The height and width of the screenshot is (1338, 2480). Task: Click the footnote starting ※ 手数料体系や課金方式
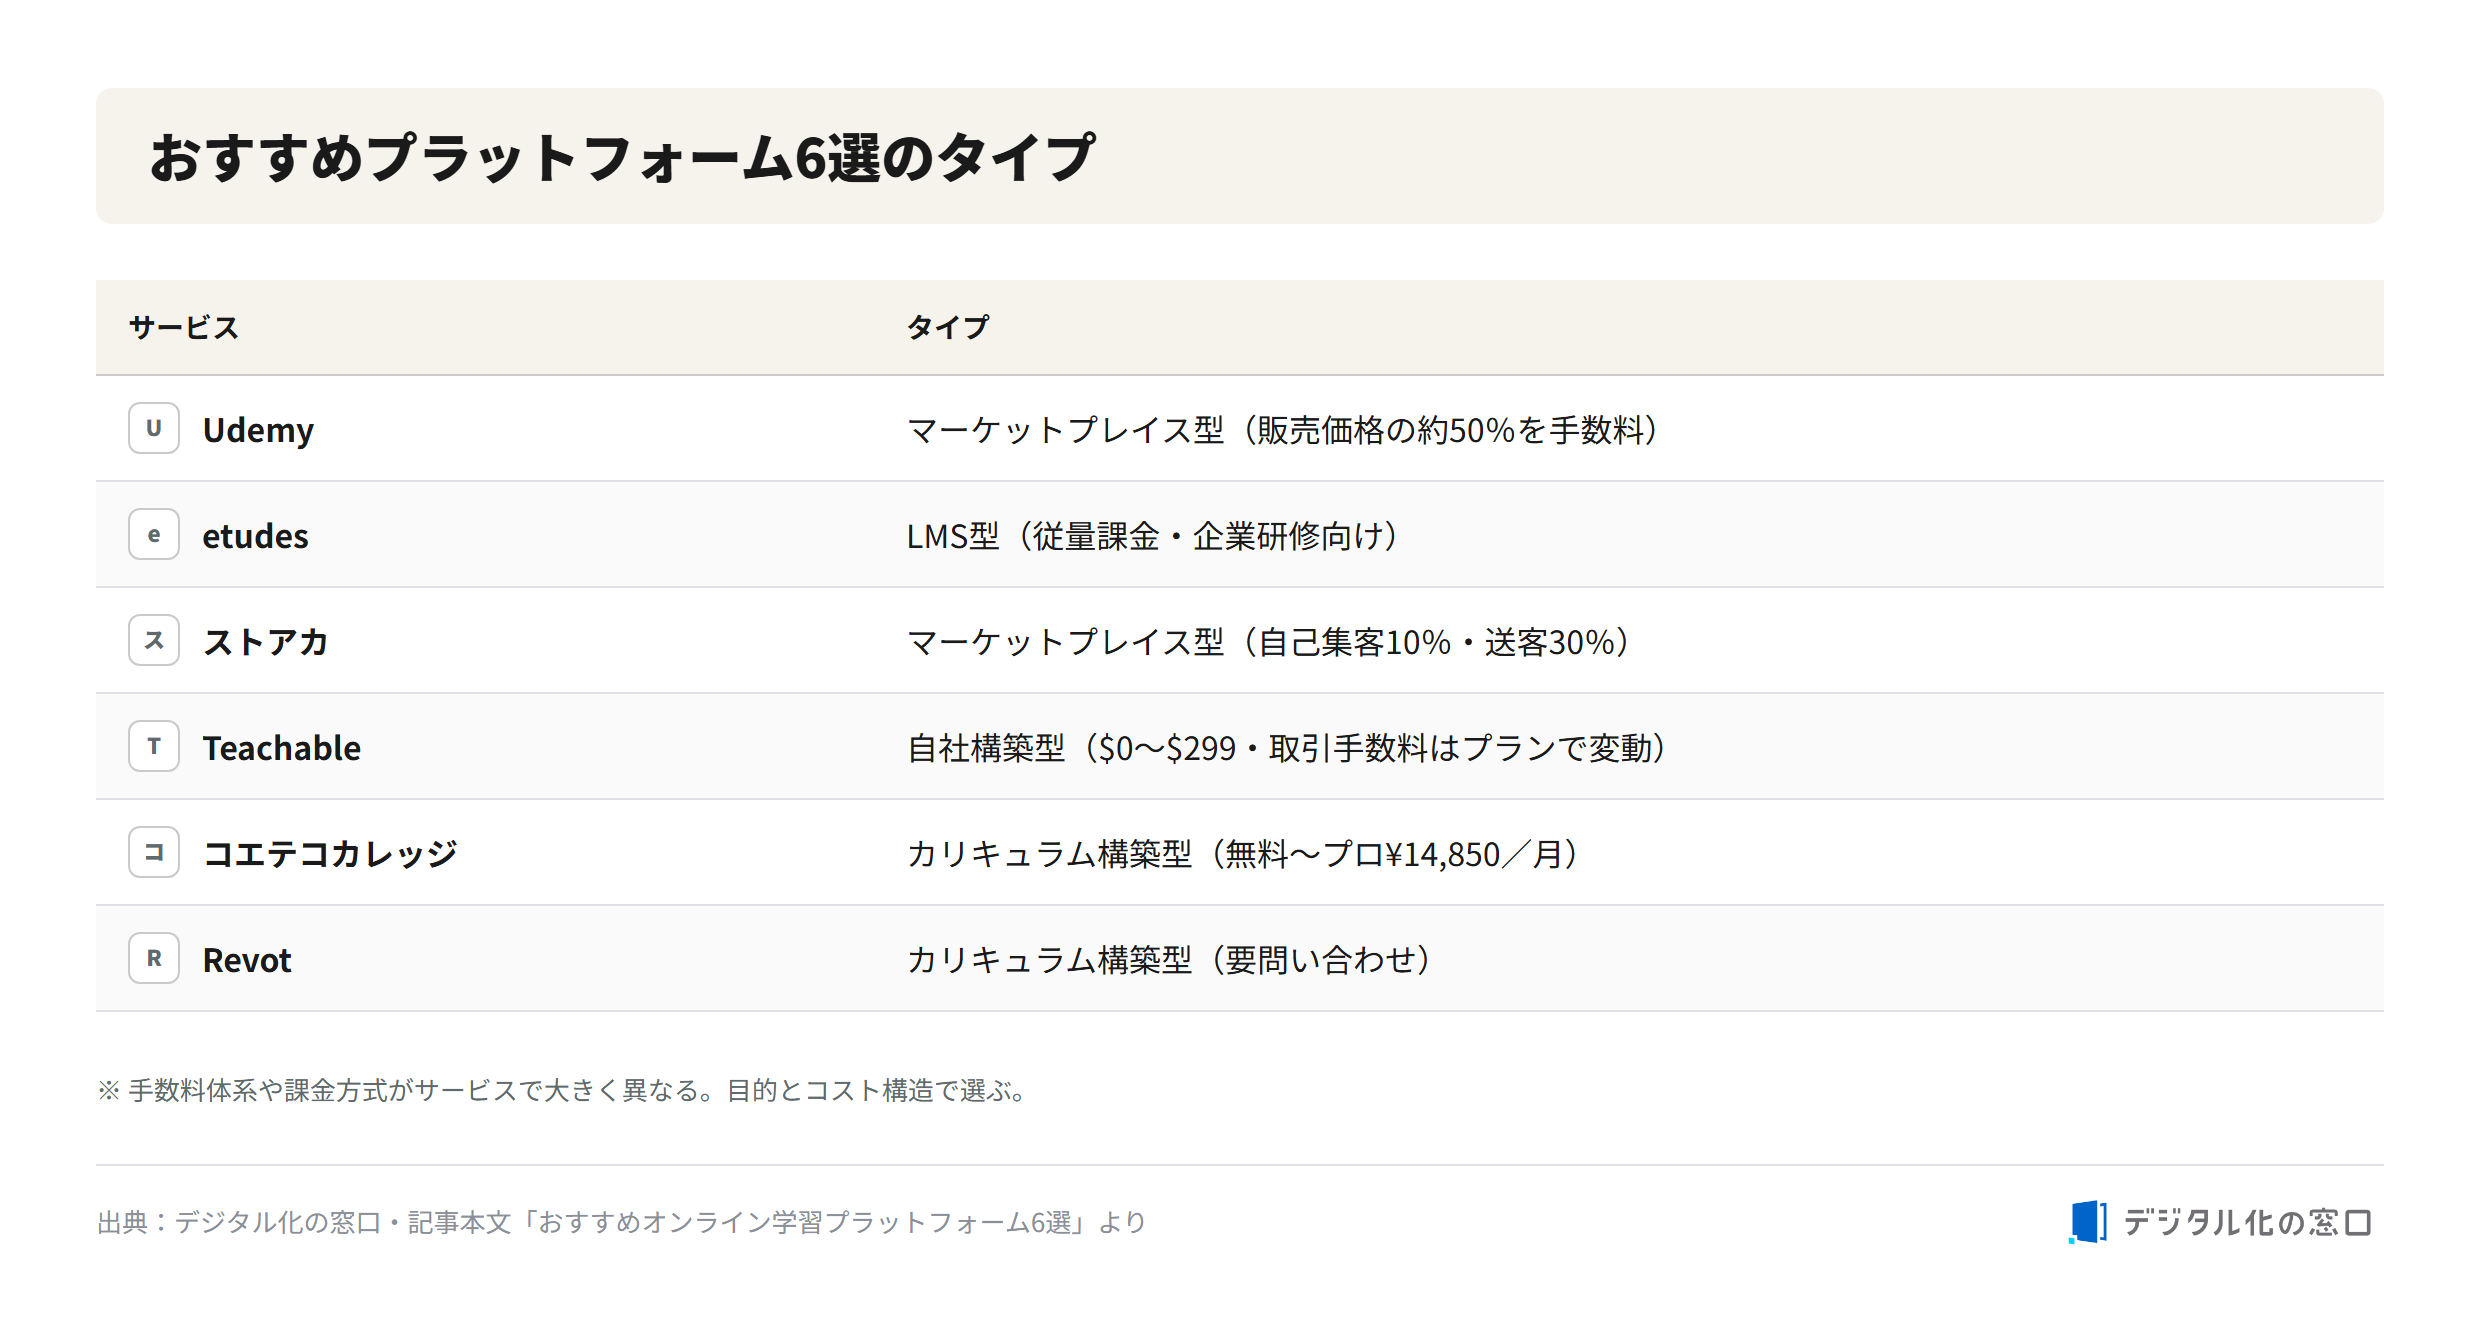(x=564, y=1090)
